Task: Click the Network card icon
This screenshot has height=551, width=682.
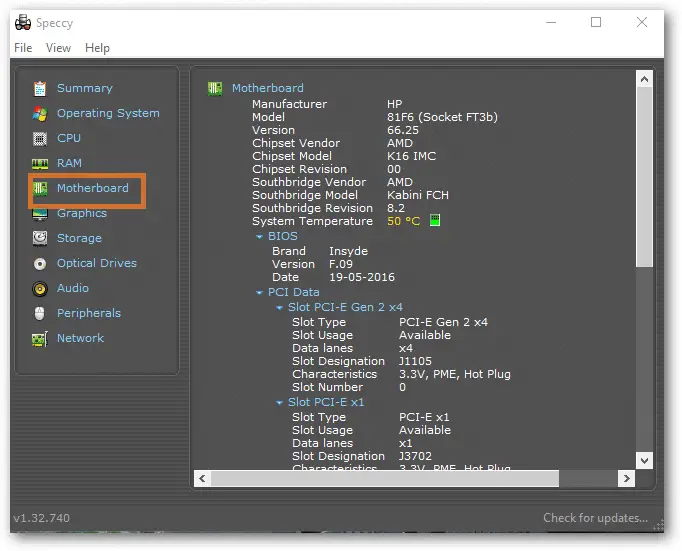Action: point(40,339)
